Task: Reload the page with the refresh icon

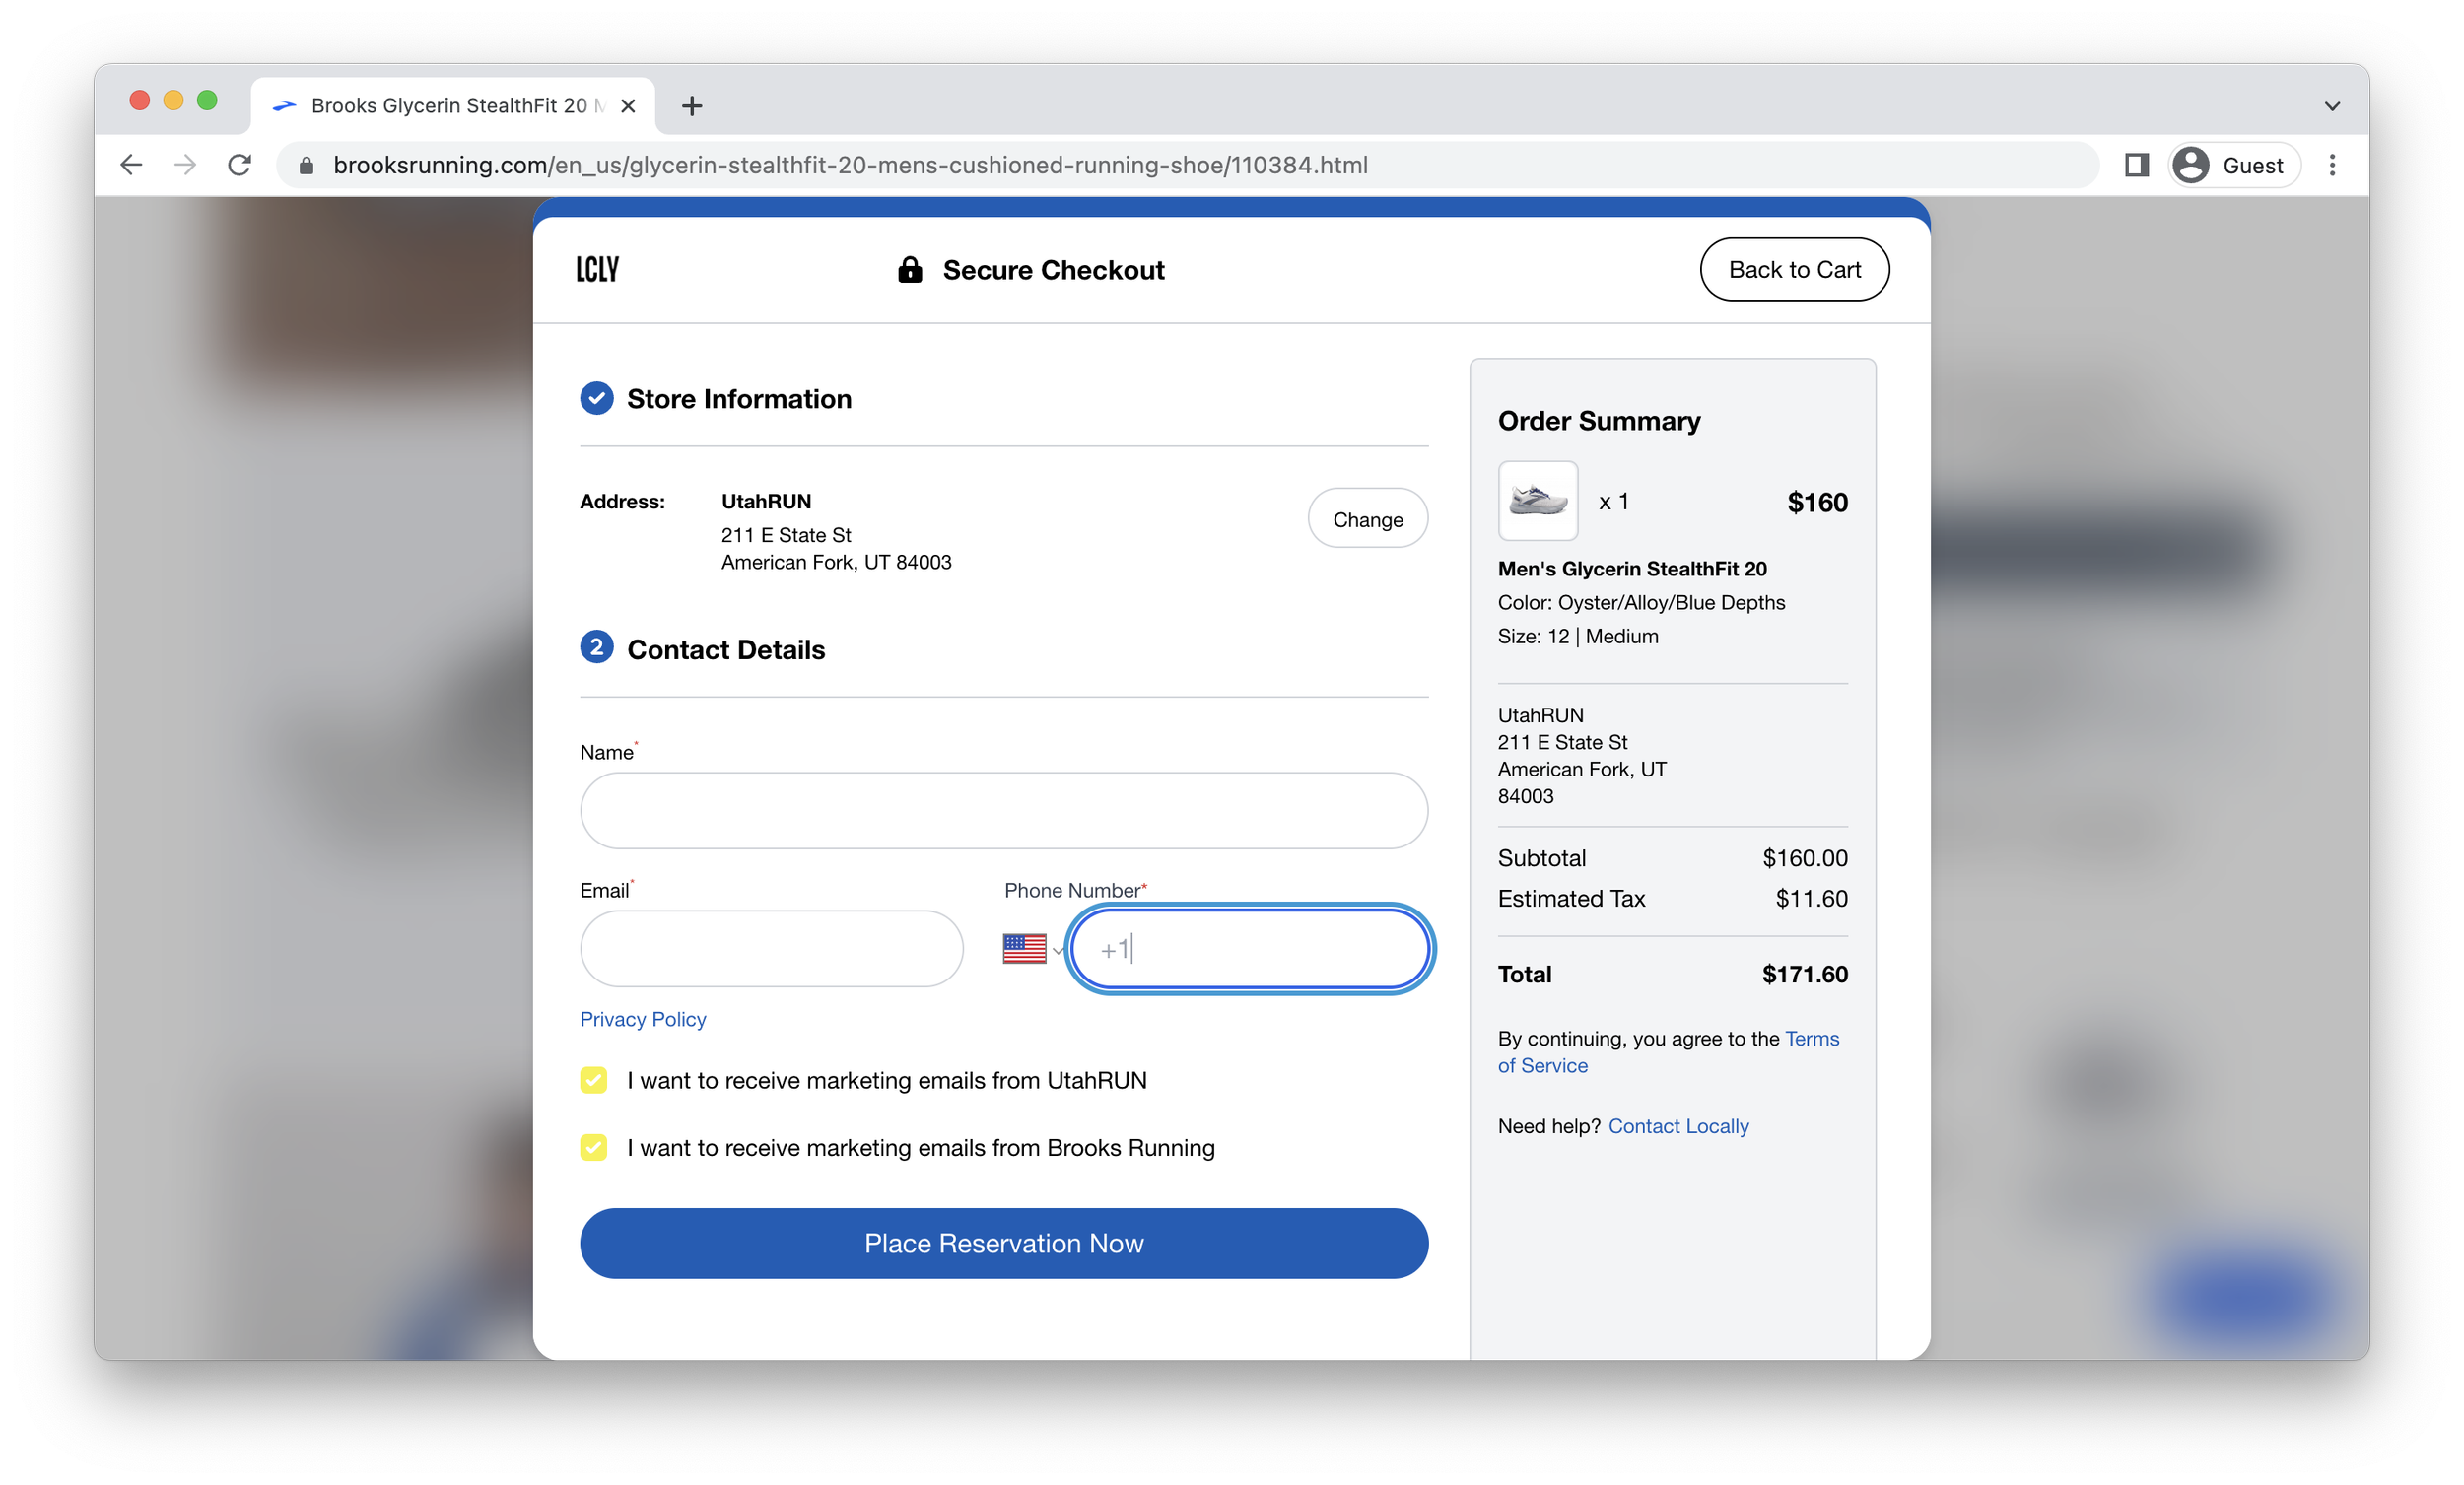Action: pyautogui.click(x=239, y=165)
